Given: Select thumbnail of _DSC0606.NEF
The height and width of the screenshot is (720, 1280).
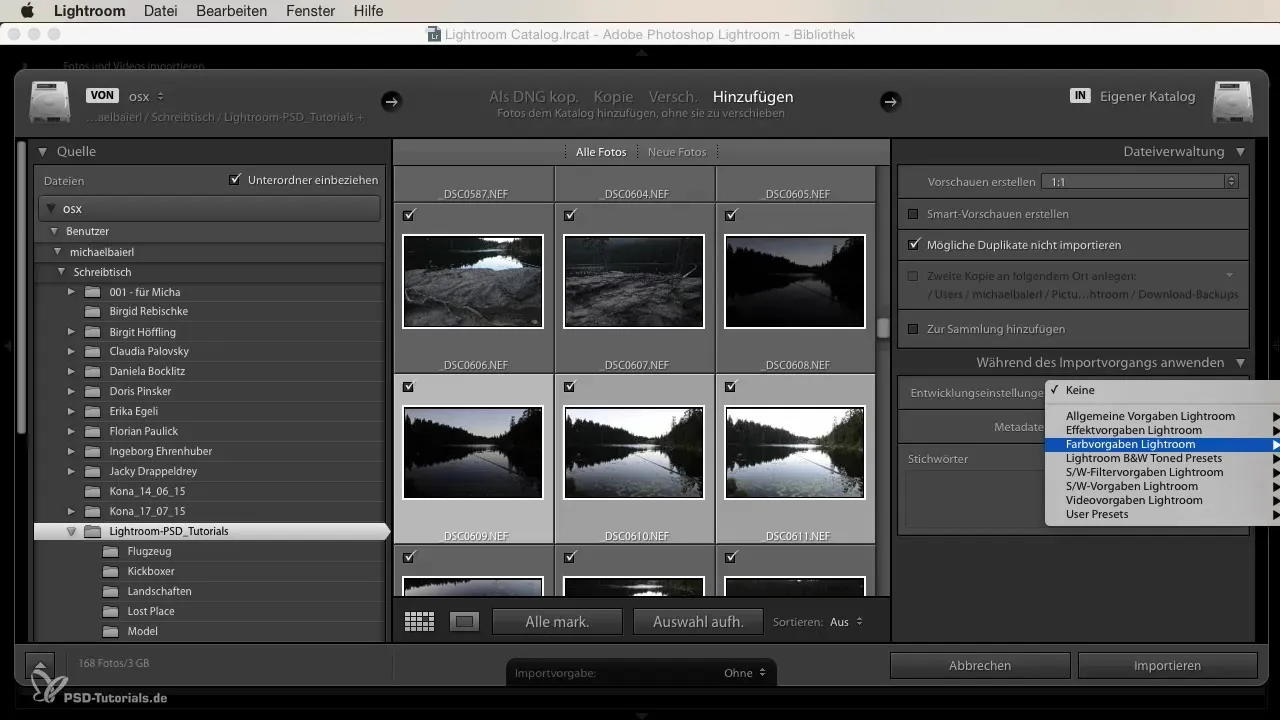Looking at the screenshot, I should coord(473,281).
